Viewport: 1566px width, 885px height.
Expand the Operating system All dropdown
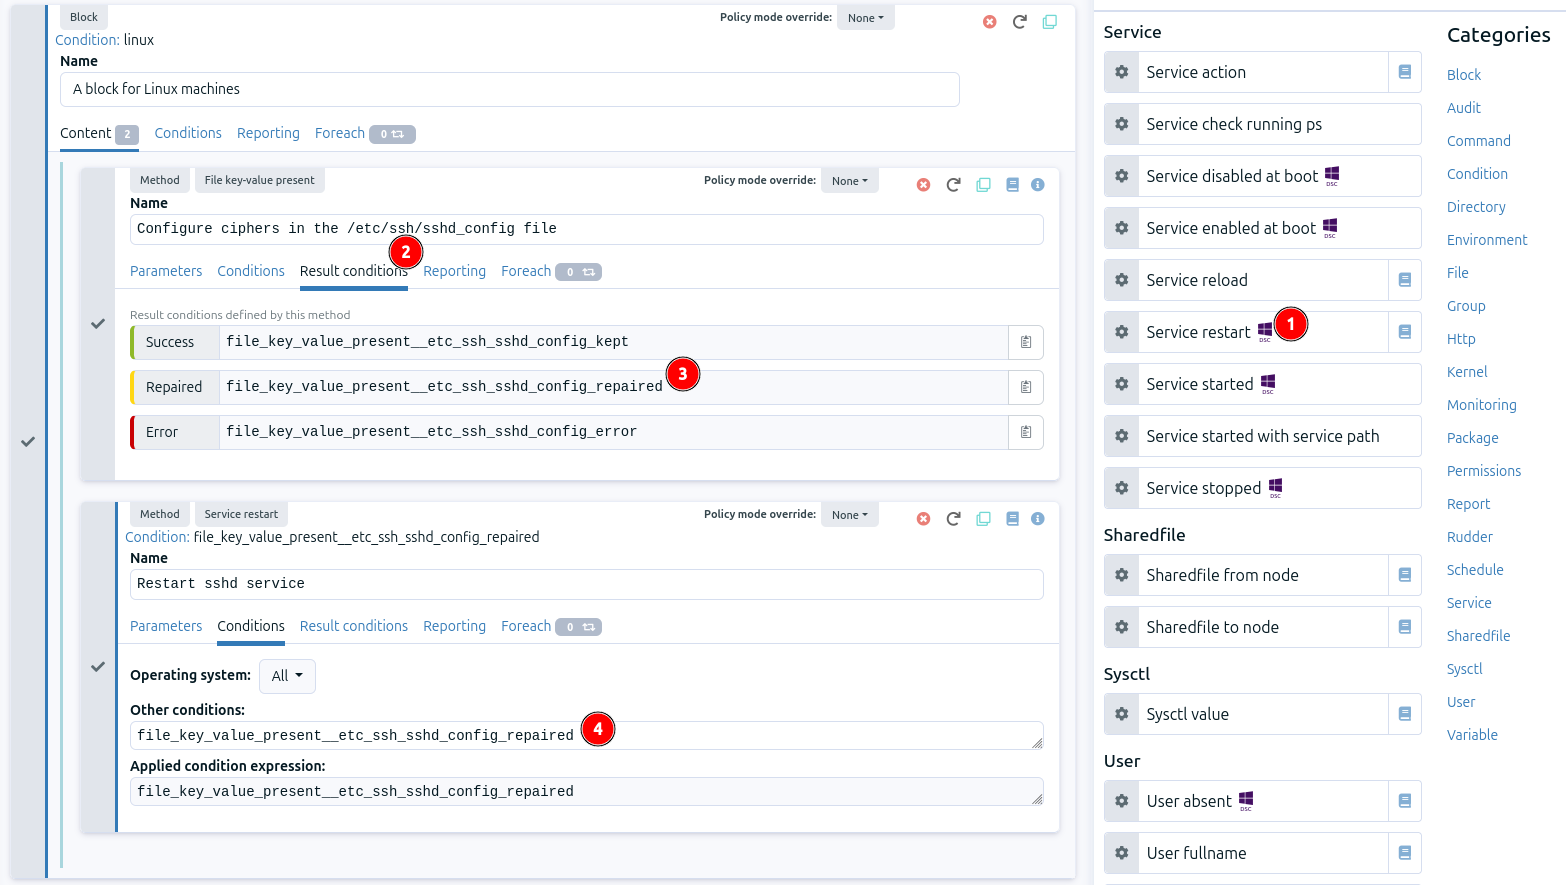pyautogui.click(x=287, y=676)
